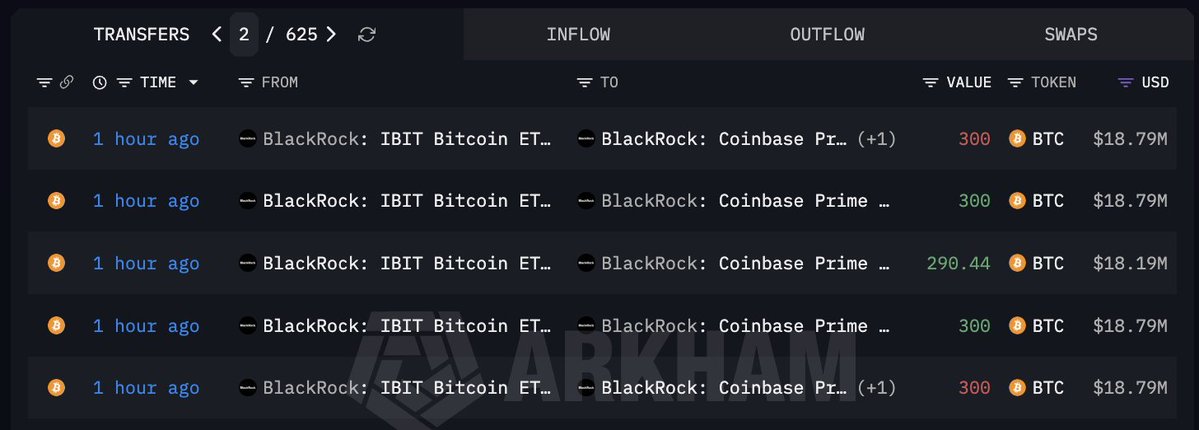1199x430 pixels.
Task: Open the VALUE column filter
Action: [931, 83]
